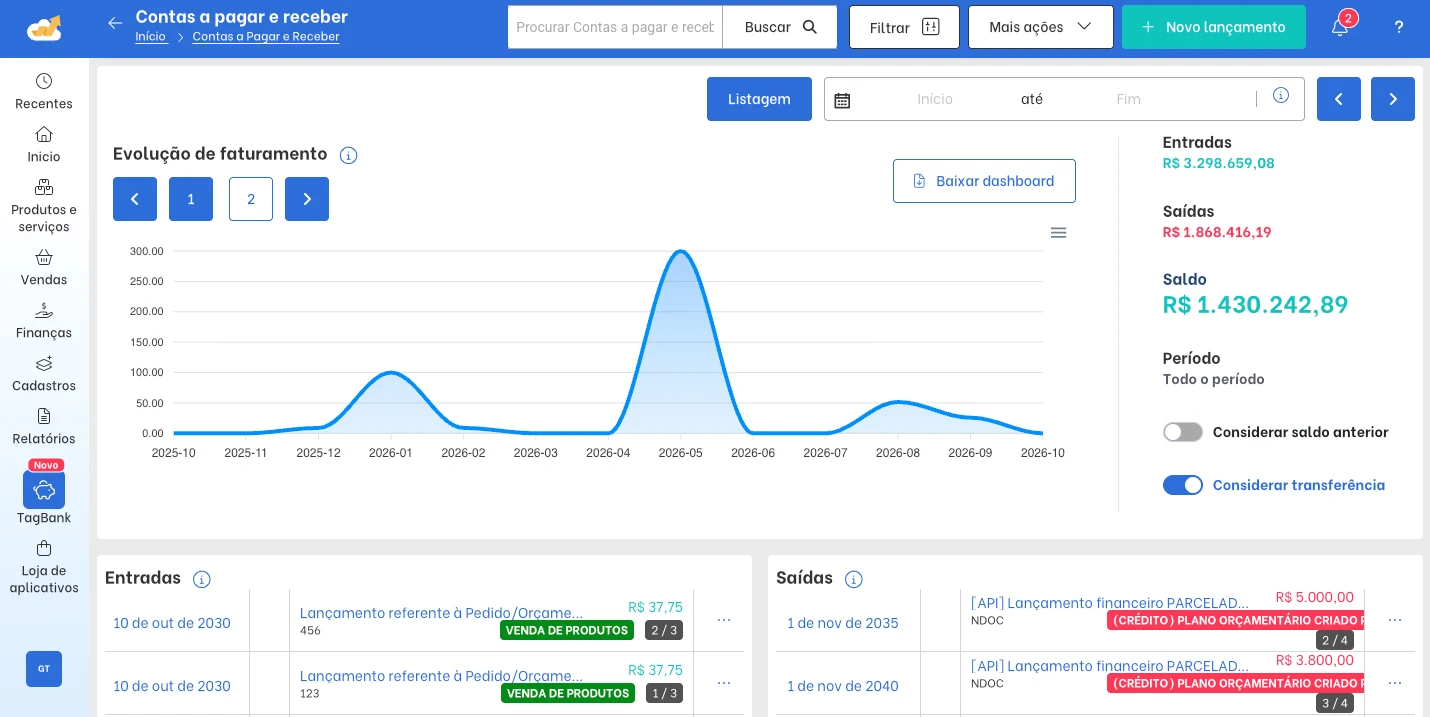
Task: Open Loja de aplicativos in sidebar
Action: 44,567
